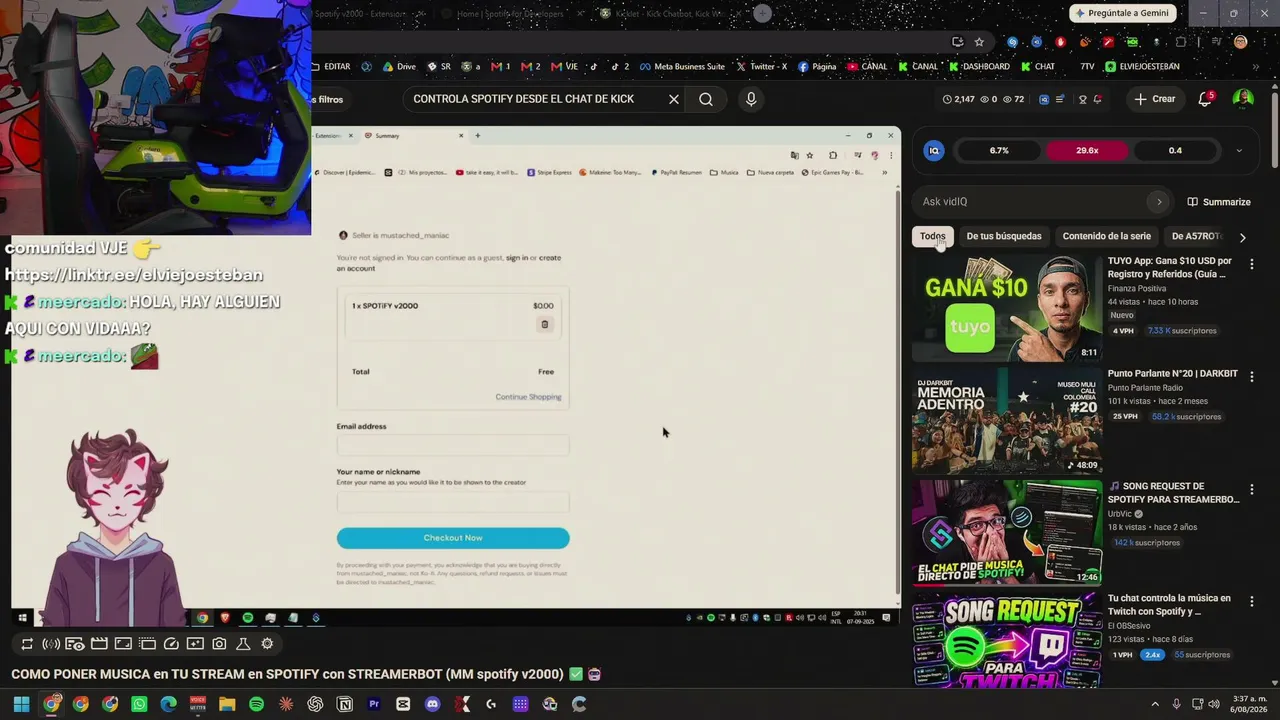Click the Checkout Now button in the video
Image resolution: width=1280 pixels, height=720 pixels.
click(x=453, y=538)
